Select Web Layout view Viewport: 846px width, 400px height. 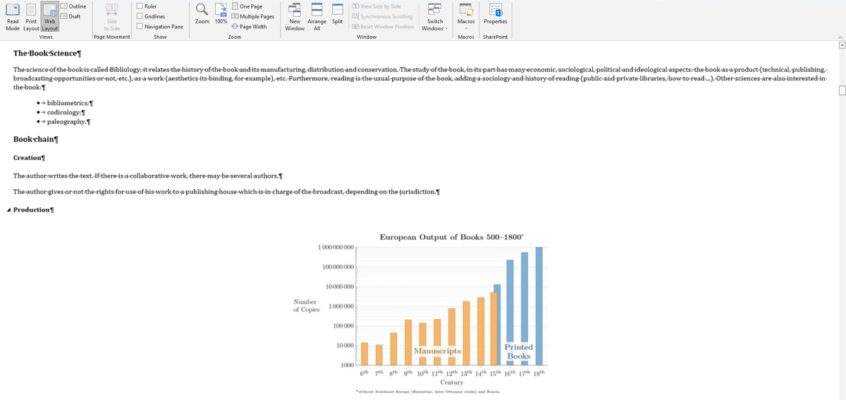point(50,16)
